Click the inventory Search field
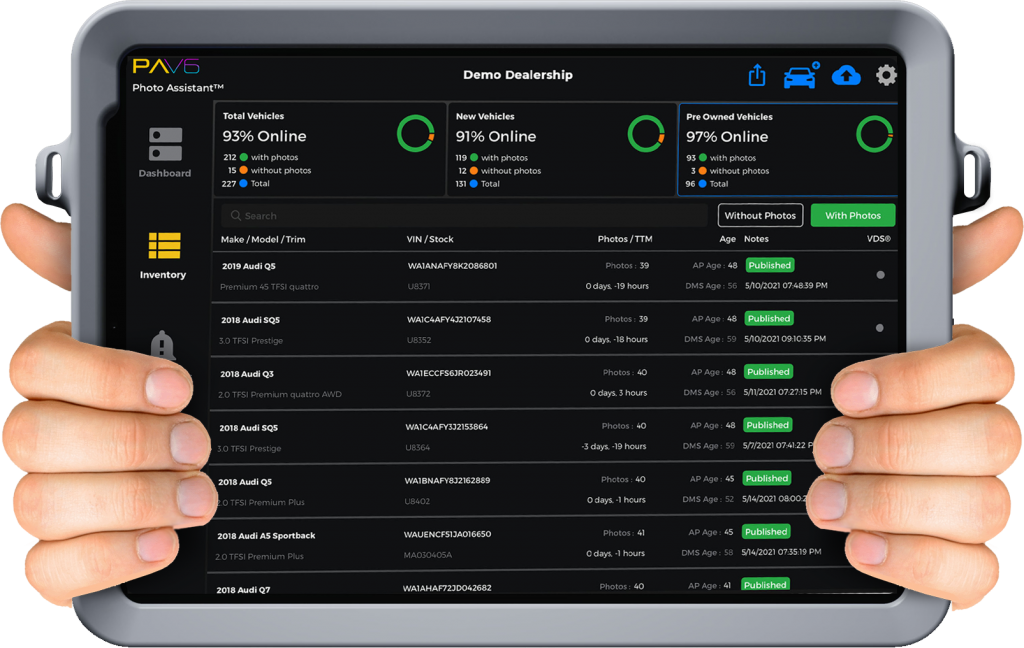Viewport: 1024px width, 648px height. point(464,216)
